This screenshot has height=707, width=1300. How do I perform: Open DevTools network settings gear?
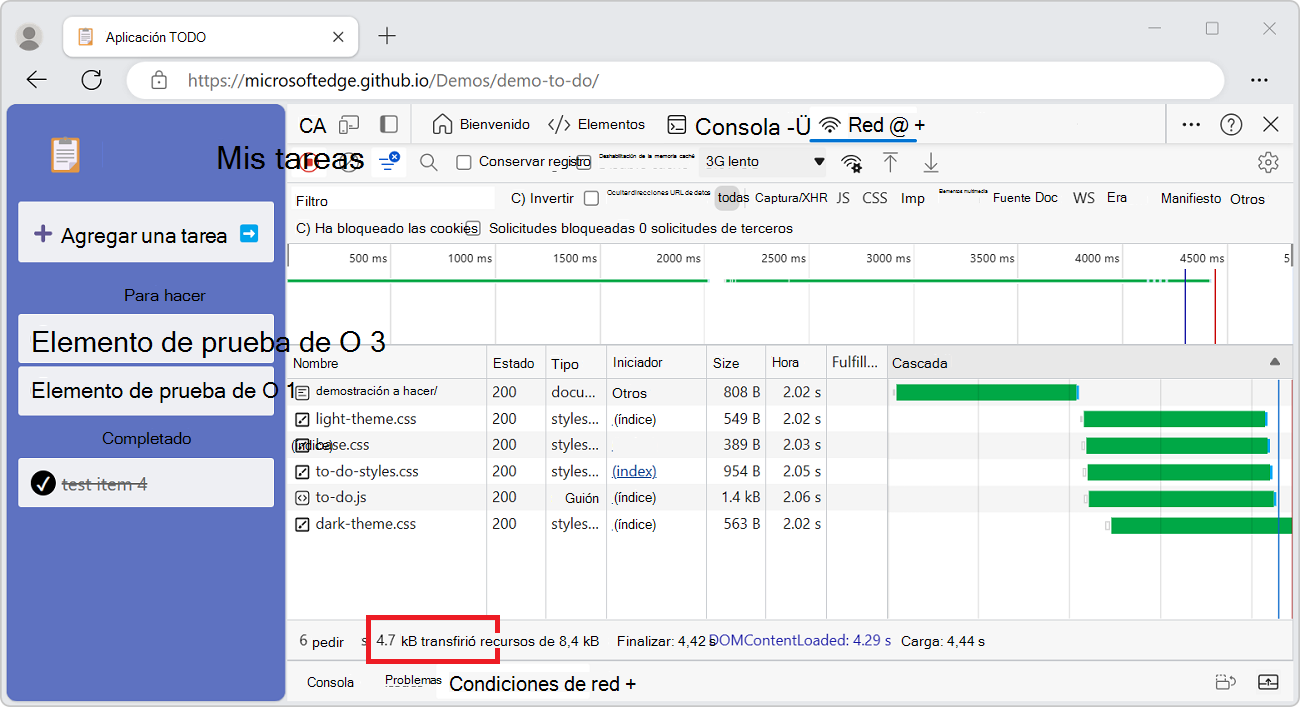point(1268,161)
